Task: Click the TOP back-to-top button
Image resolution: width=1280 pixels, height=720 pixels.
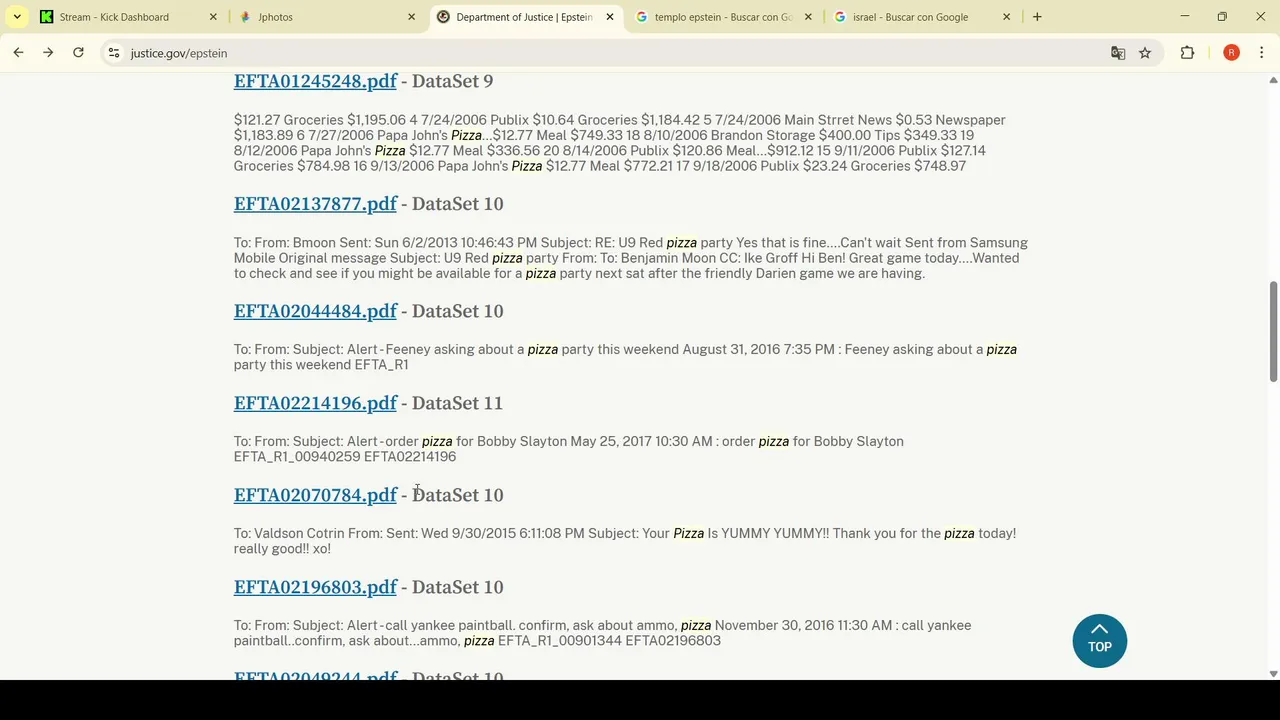Action: [1100, 640]
